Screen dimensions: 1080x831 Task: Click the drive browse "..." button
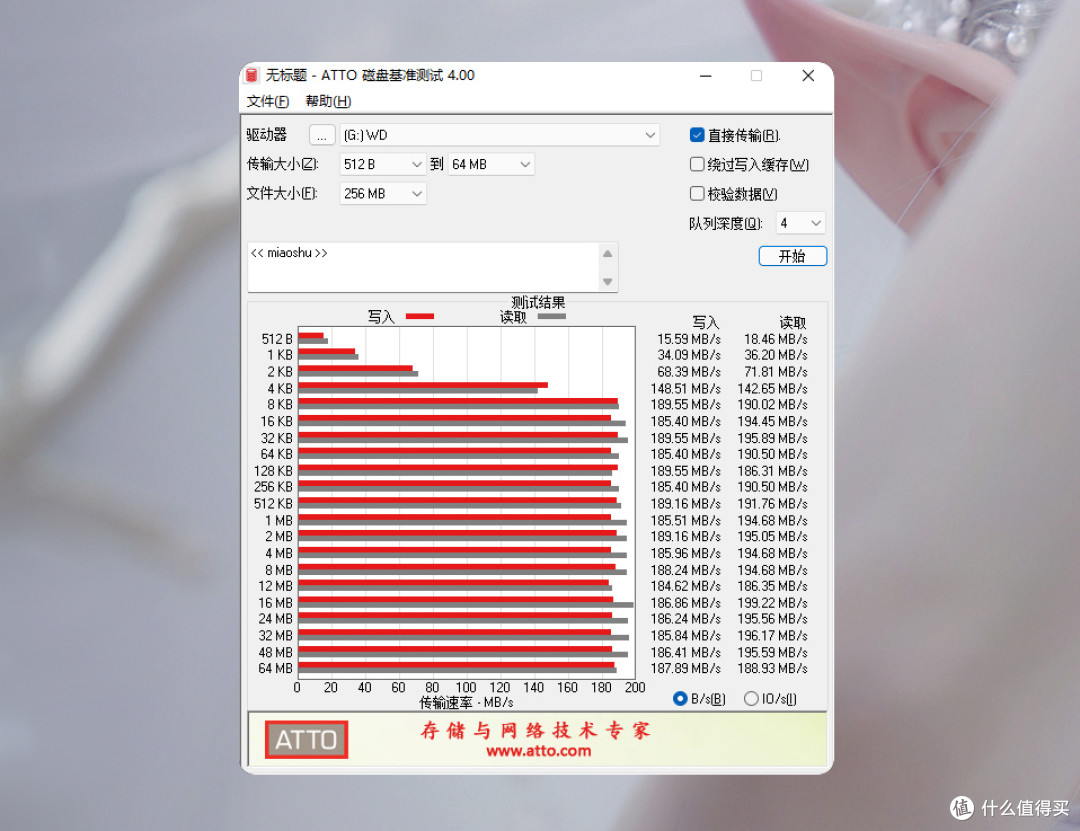(x=322, y=135)
